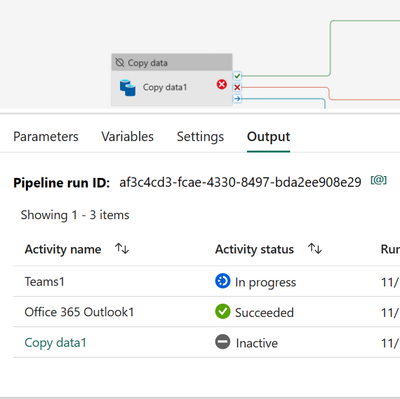Open the Copy data1 activity link
This screenshot has width=400, height=399.
[x=55, y=343]
